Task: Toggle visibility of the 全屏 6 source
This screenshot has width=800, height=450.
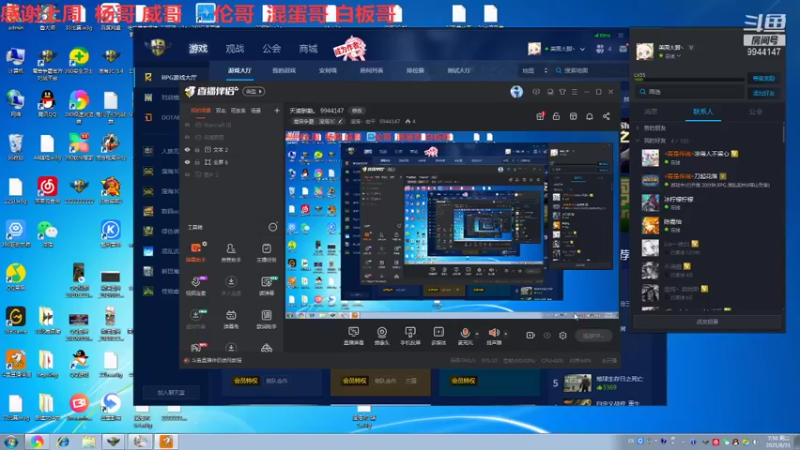Action: coord(187,162)
